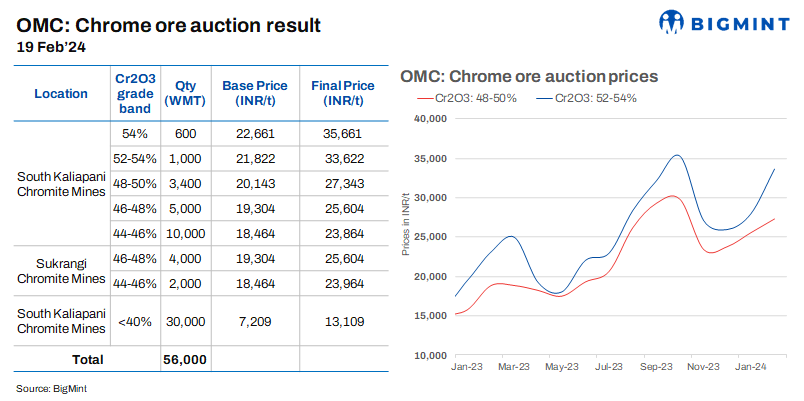Click the BIGMINT brand name text
The height and width of the screenshot is (401, 804).
coord(736,21)
